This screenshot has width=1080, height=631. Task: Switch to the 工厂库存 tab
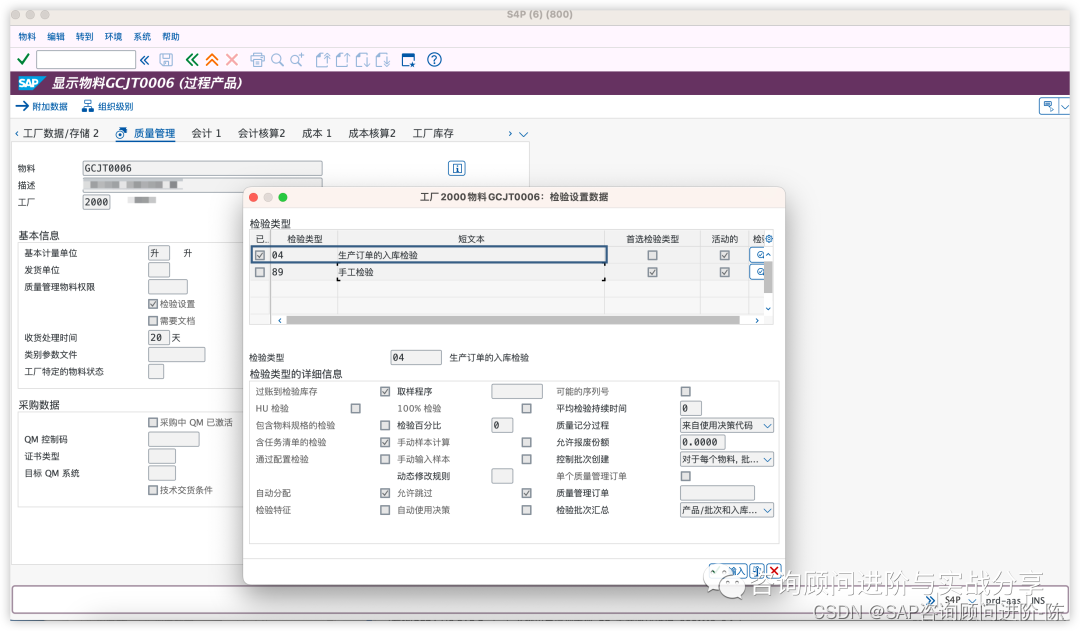tap(433, 134)
